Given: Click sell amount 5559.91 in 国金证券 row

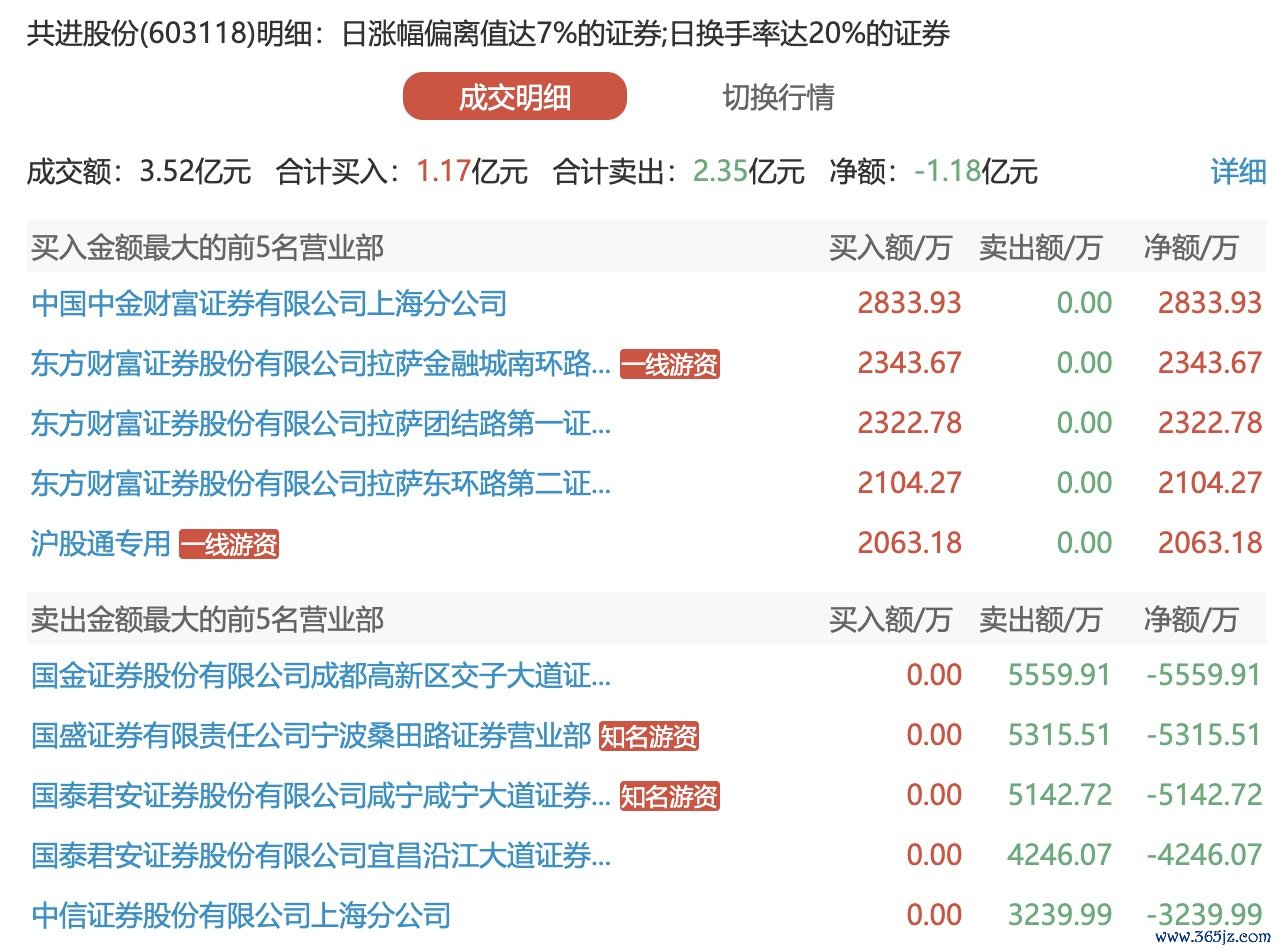Looking at the screenshot, I should (x=1059, y=676).
